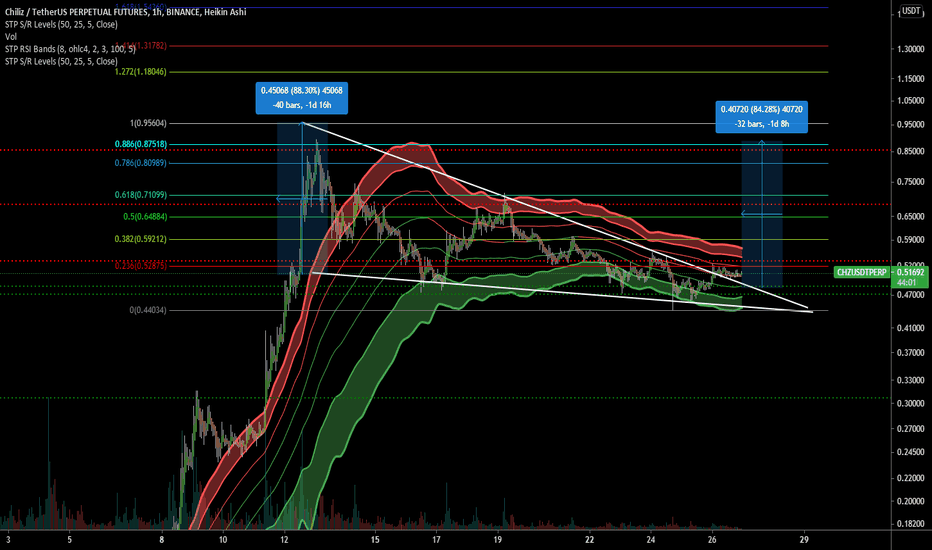Click the 0.886(0.87518) Fibonacci label
The width and height of the screenshot is (932, 550).
coord(140,144)
